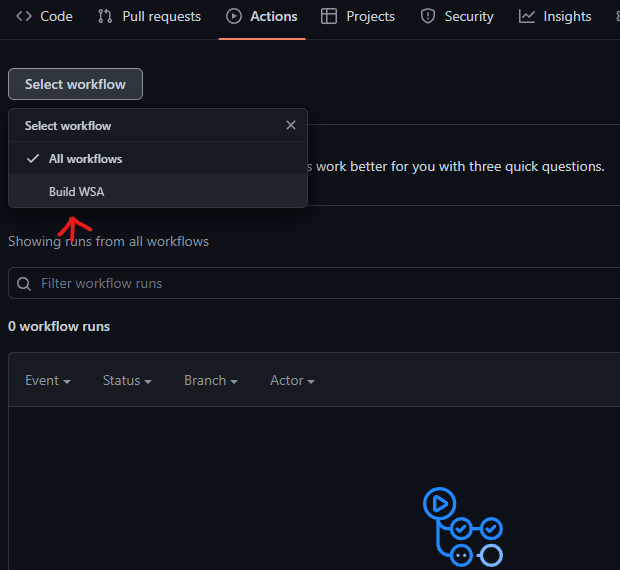The image size is (620, 570).
Task: Go to the Projects tab
Action: tap(357, 16)
